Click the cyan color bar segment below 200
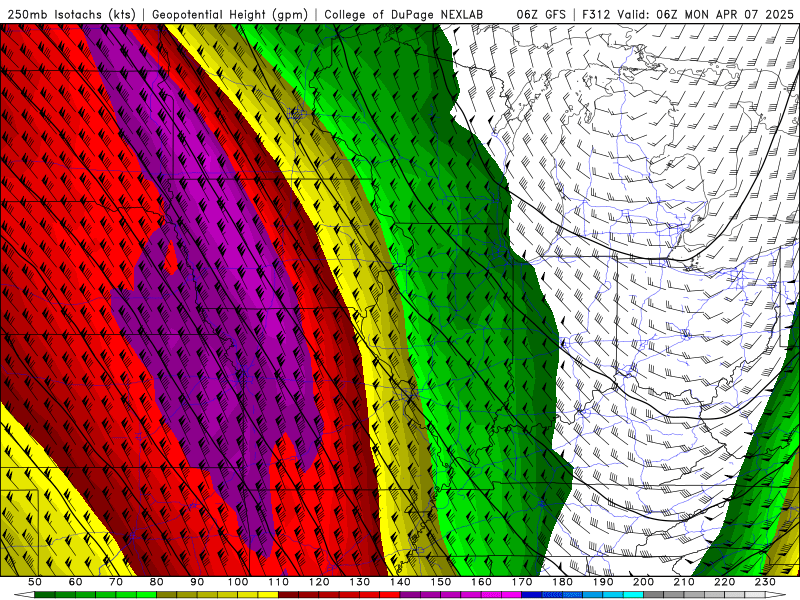800x600 pixels. point(633,595)
